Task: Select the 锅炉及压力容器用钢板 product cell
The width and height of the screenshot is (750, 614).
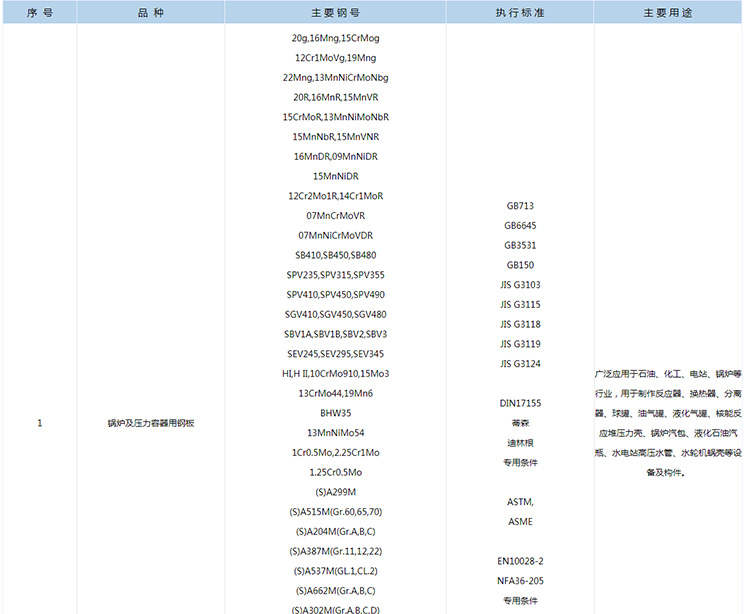Action: click(150, 423)
